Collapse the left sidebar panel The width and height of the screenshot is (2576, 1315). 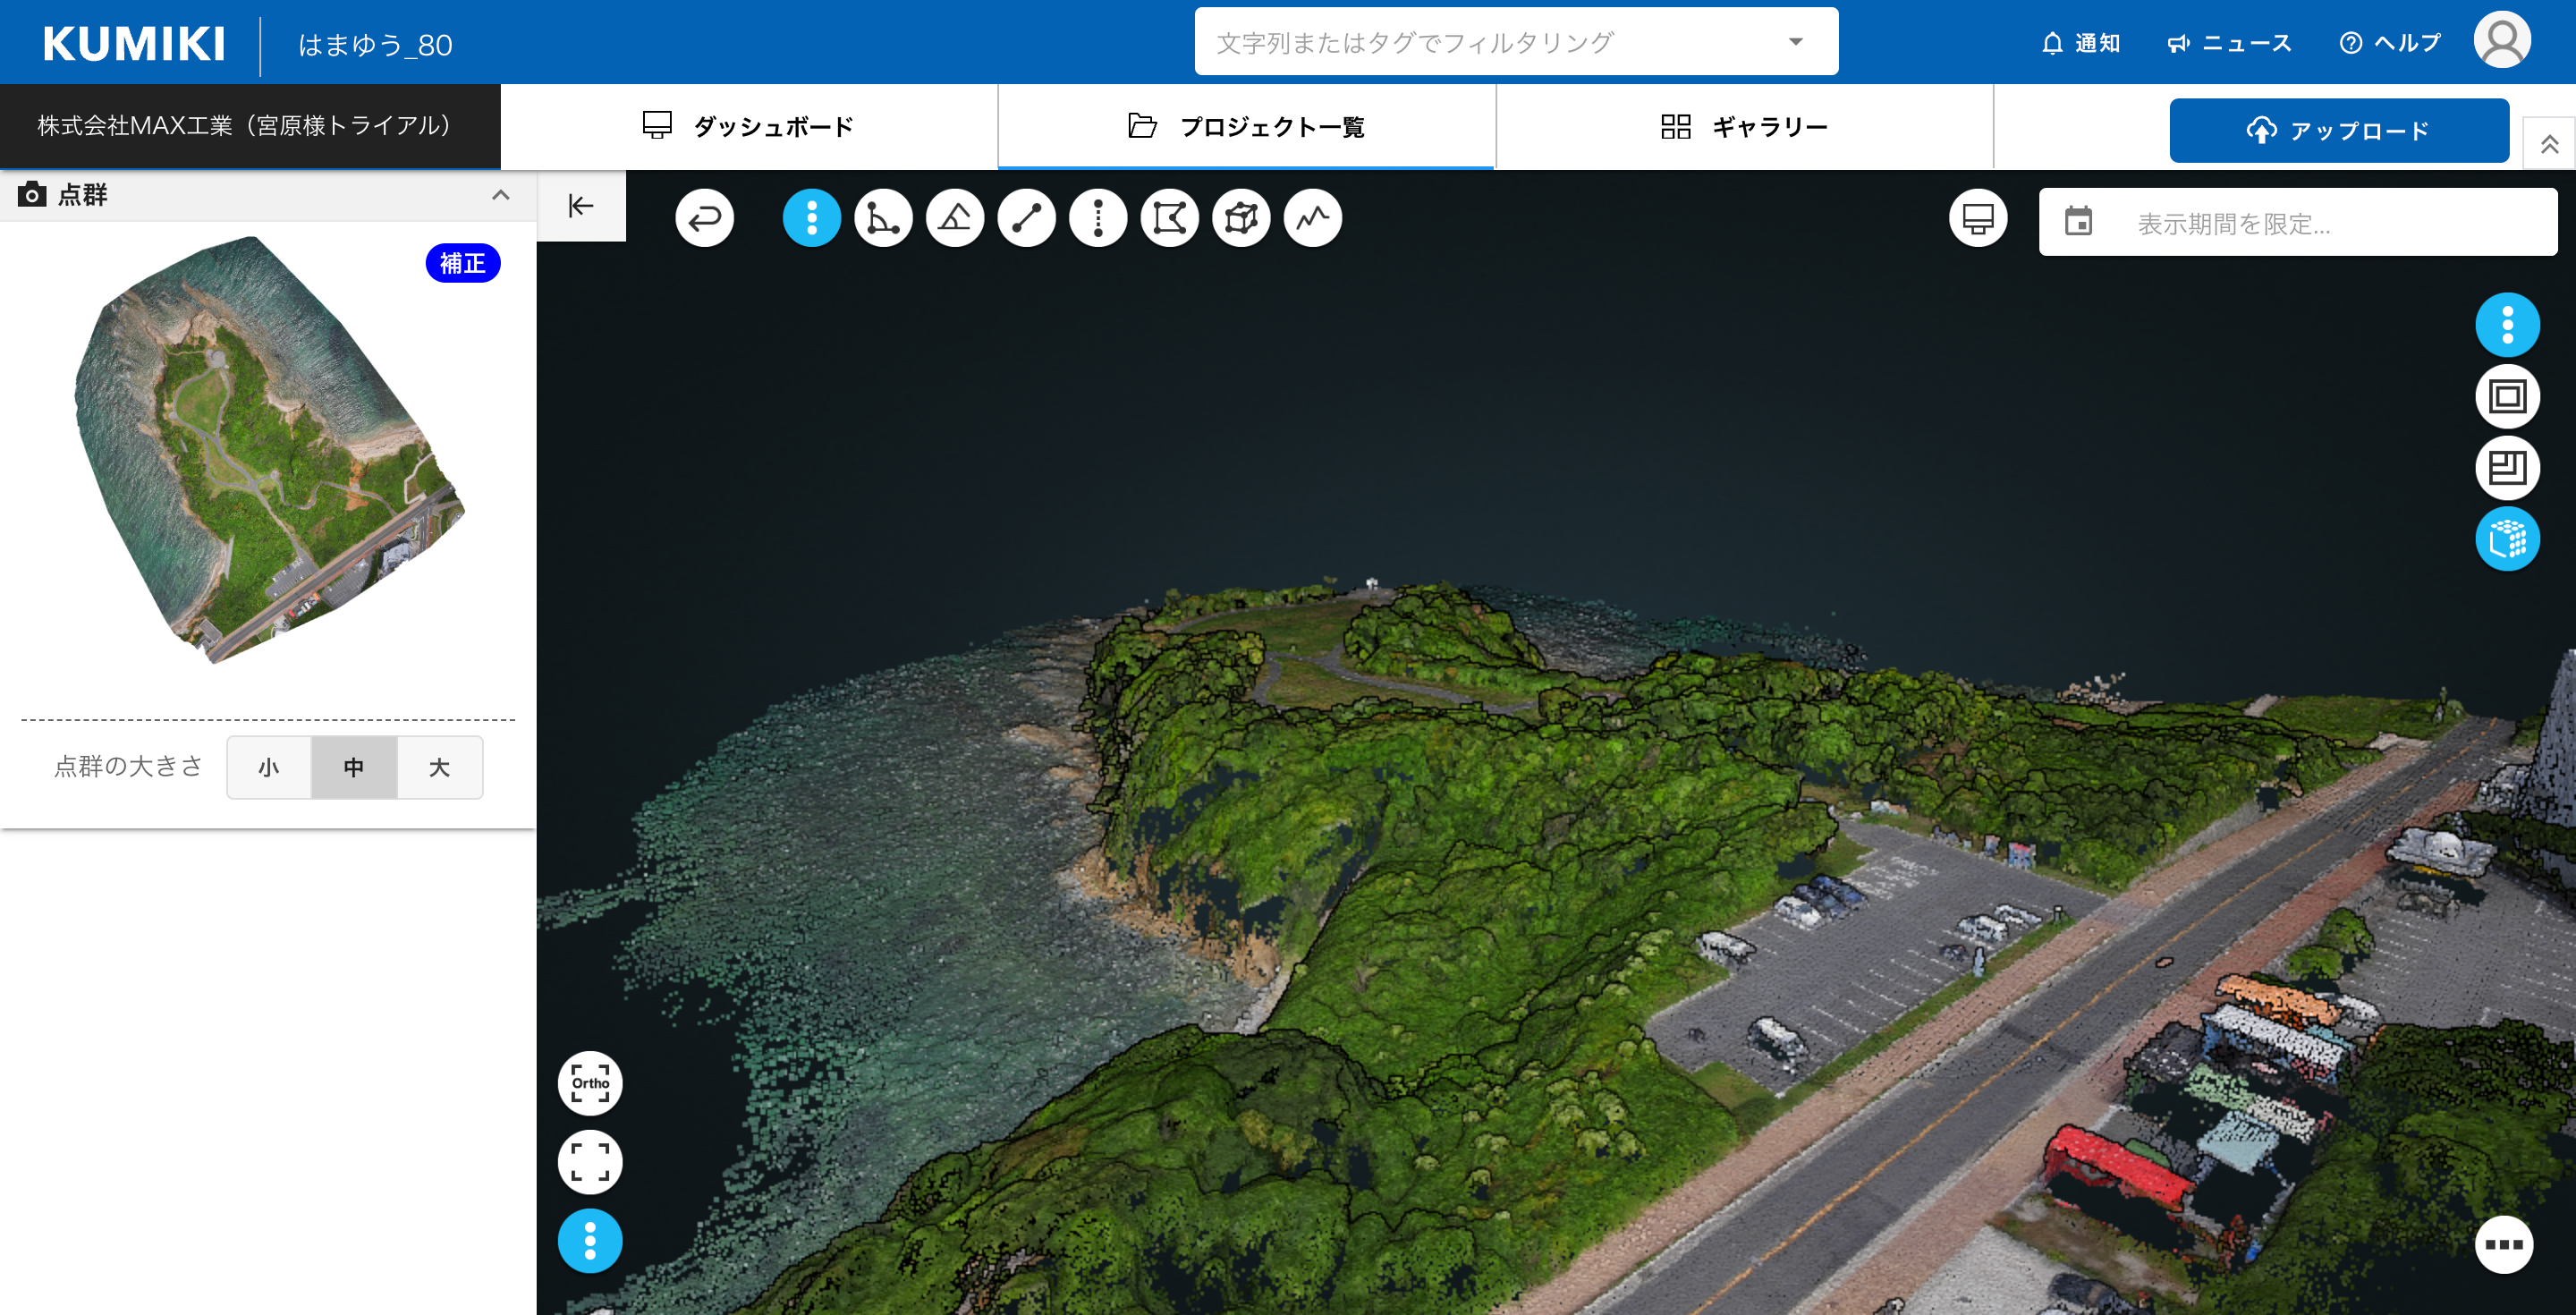(x=581, y=206)
